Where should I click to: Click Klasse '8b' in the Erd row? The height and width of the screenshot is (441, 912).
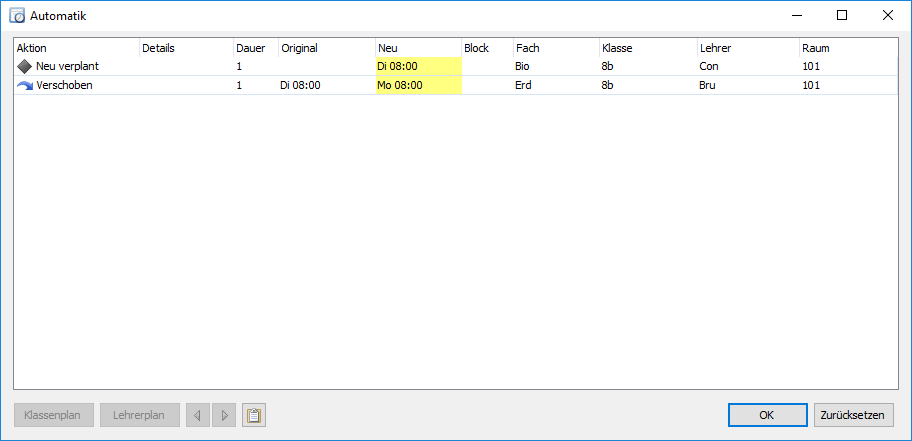608,86
